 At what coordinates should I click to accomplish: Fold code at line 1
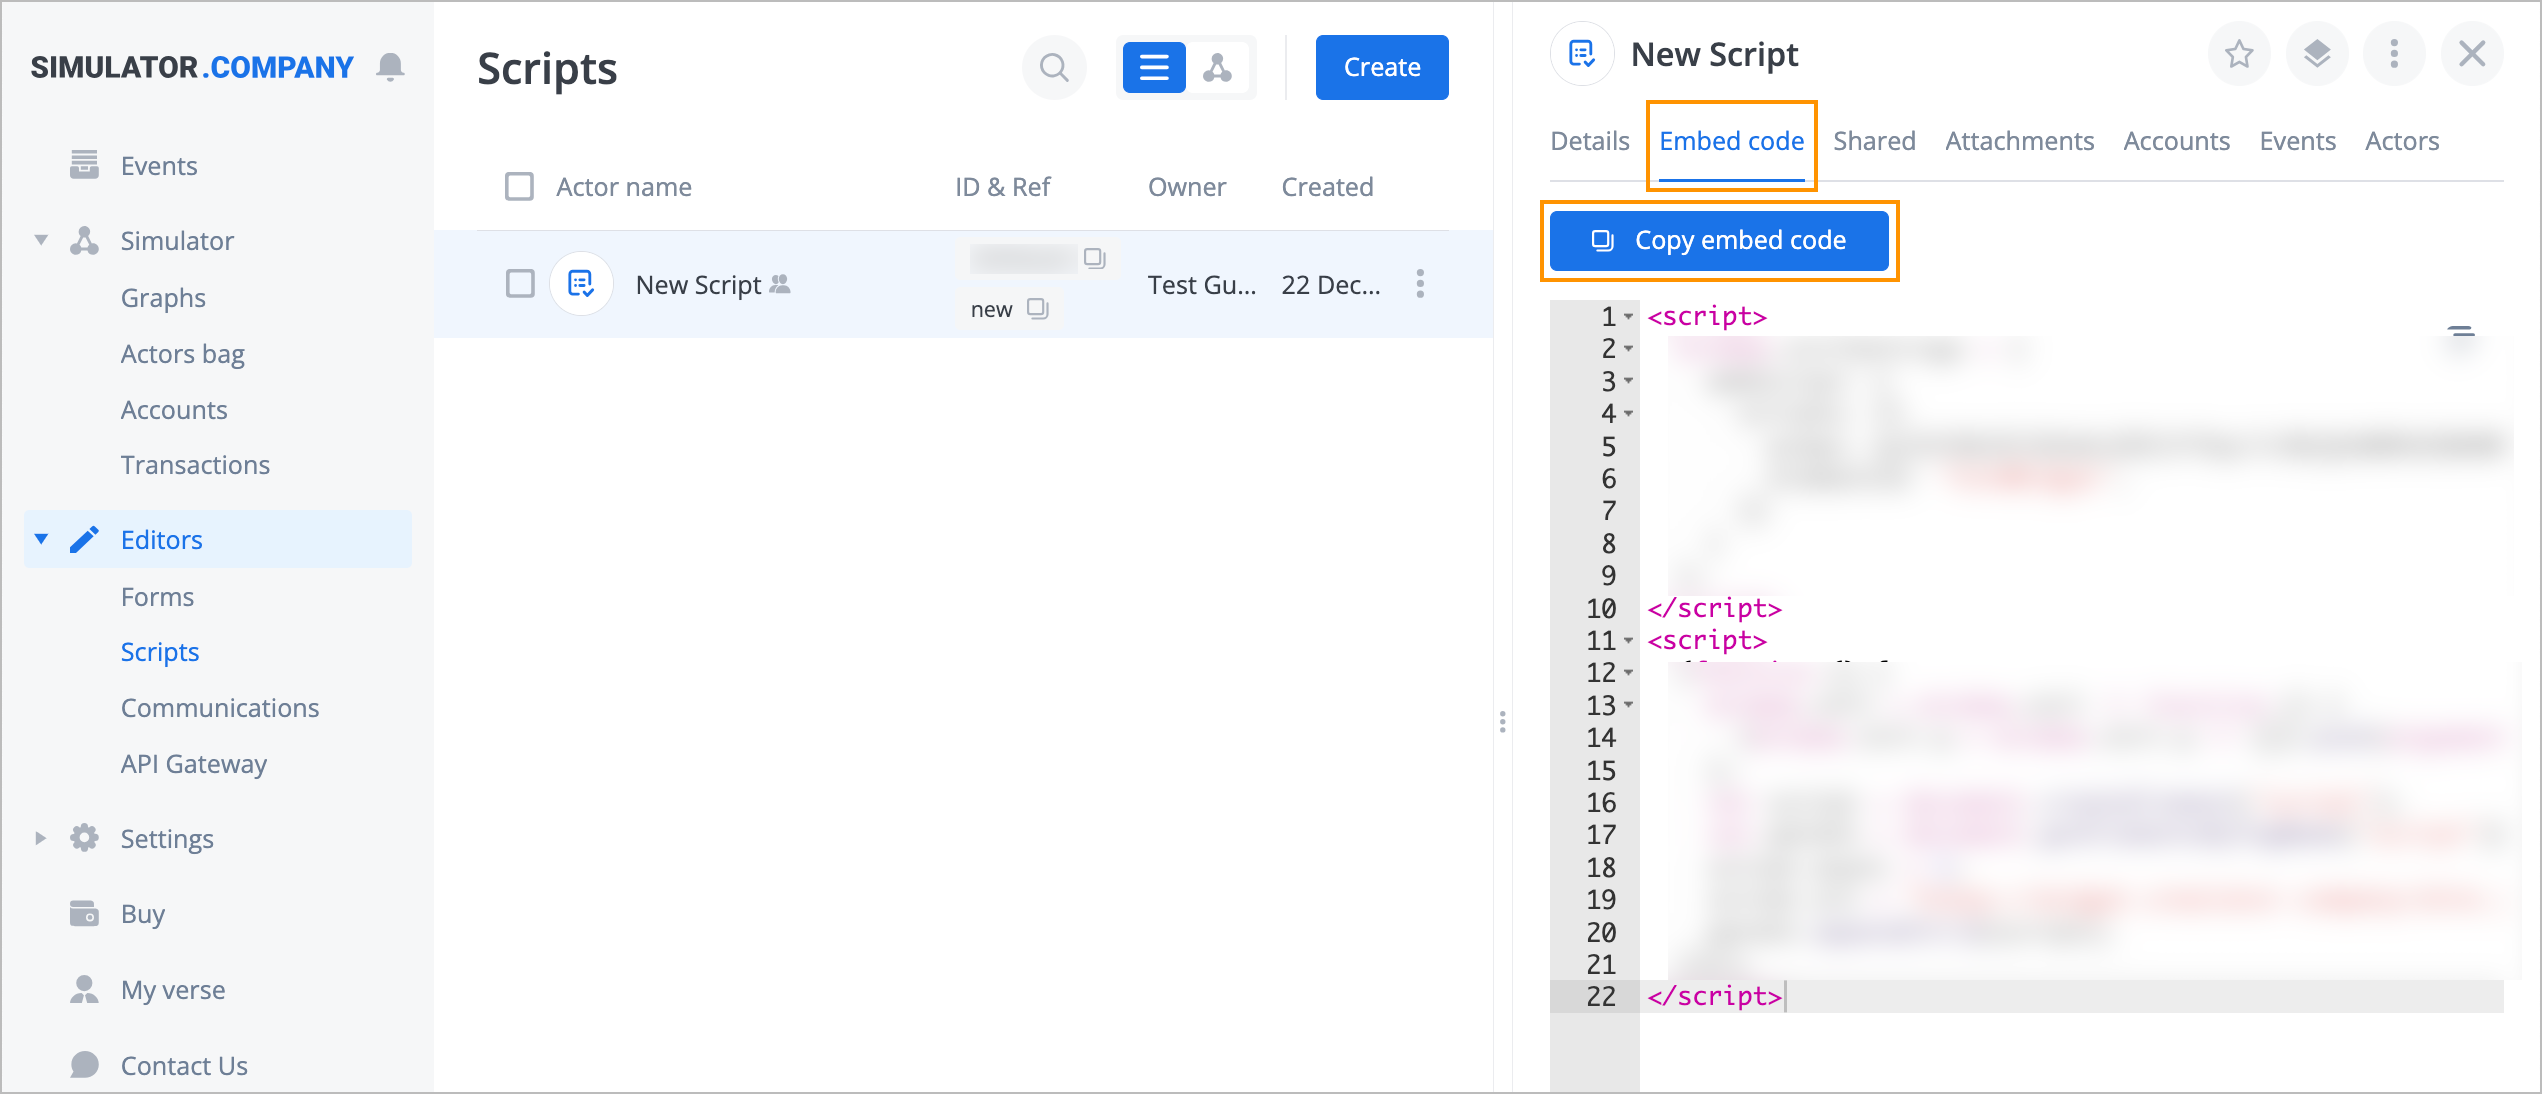(1628, 317)
